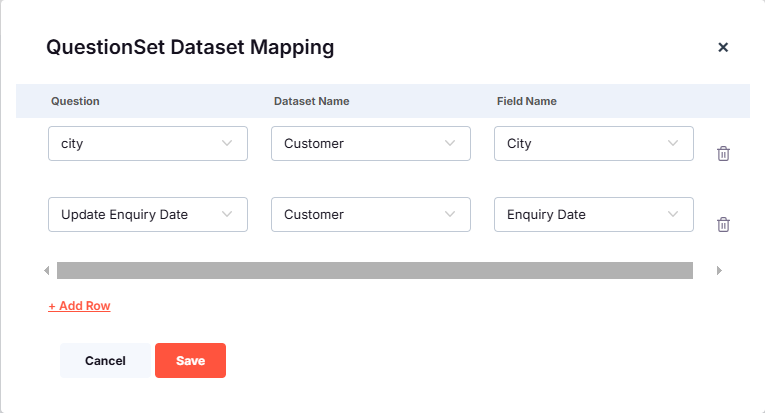Screen dimensions: 765x413
Task: Open Customer dataset dropdown in Enquiry Date row
Action: [371, 215]
